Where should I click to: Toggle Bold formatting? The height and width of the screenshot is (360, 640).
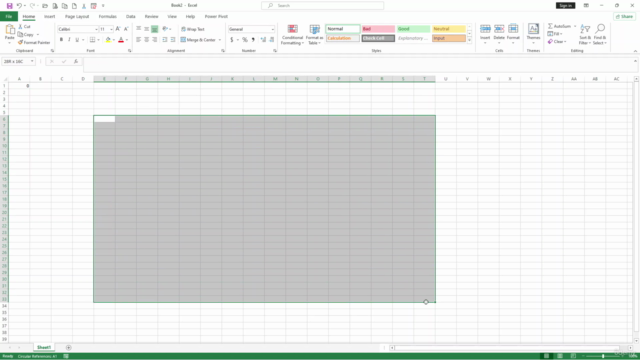[x=61, y=40]
